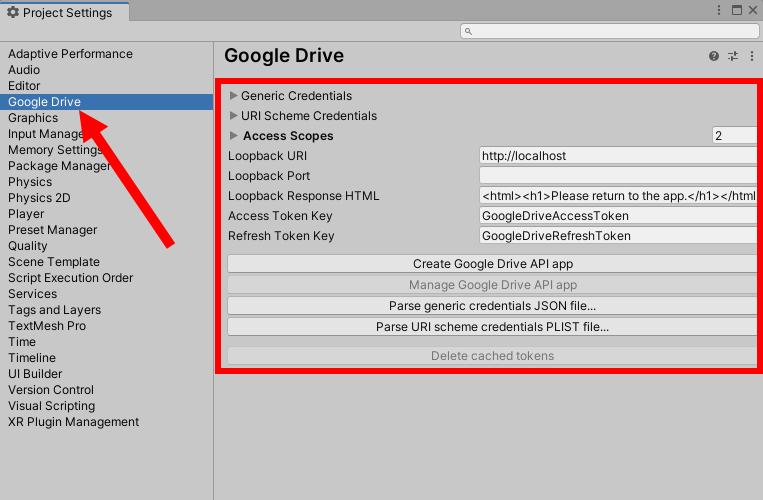Click the Access Token Key label
The image size is (763, 500).
[280, 215]
